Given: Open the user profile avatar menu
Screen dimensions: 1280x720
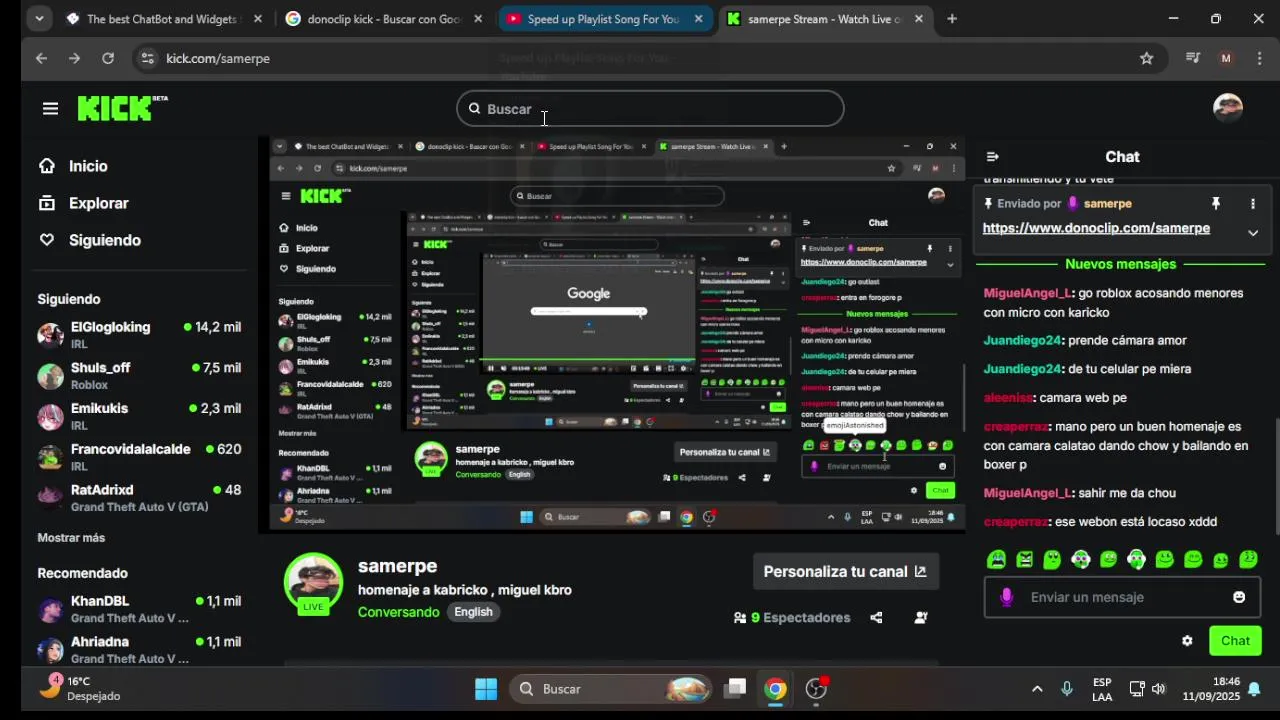Looking at the screenshot, I should (x=1227, y=108).
